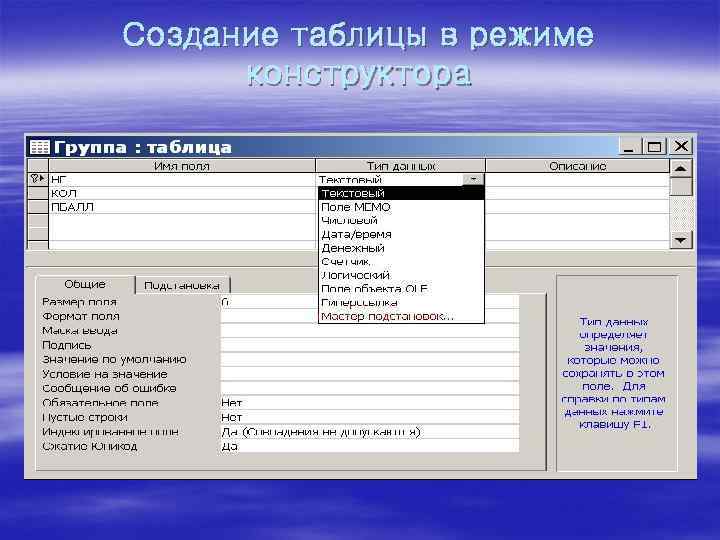Switch to the Подстановка tab
Screen dimensions: 720x540
[182, 286]
